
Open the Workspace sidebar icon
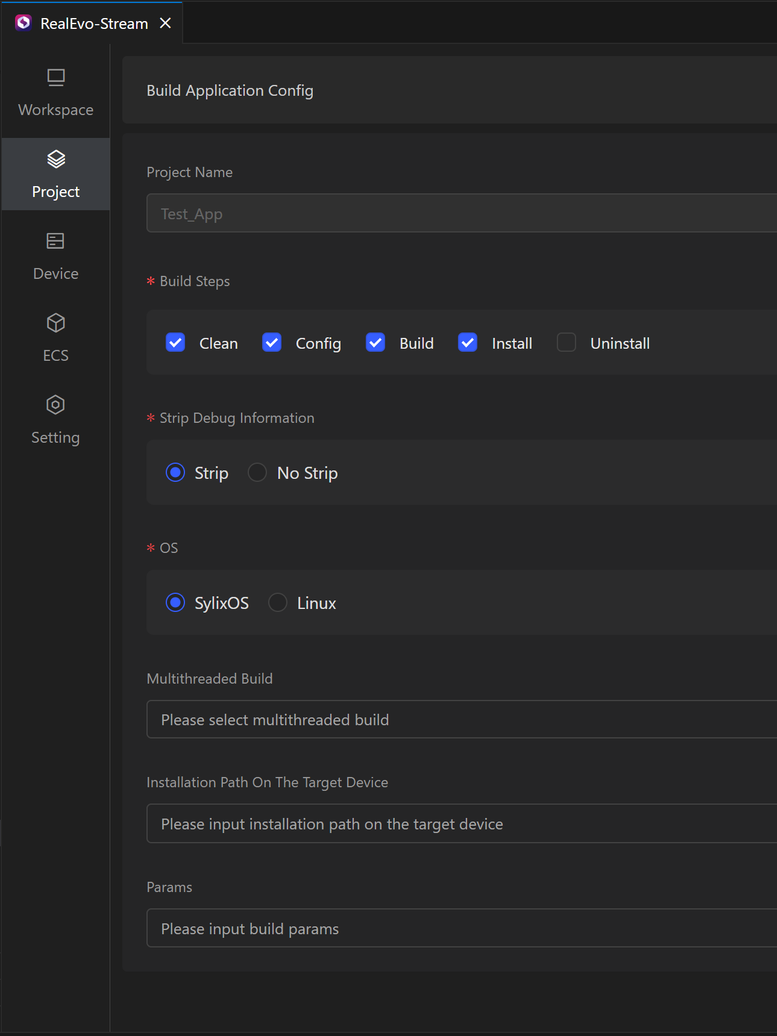pyautogui.click(x=56, y=78)
